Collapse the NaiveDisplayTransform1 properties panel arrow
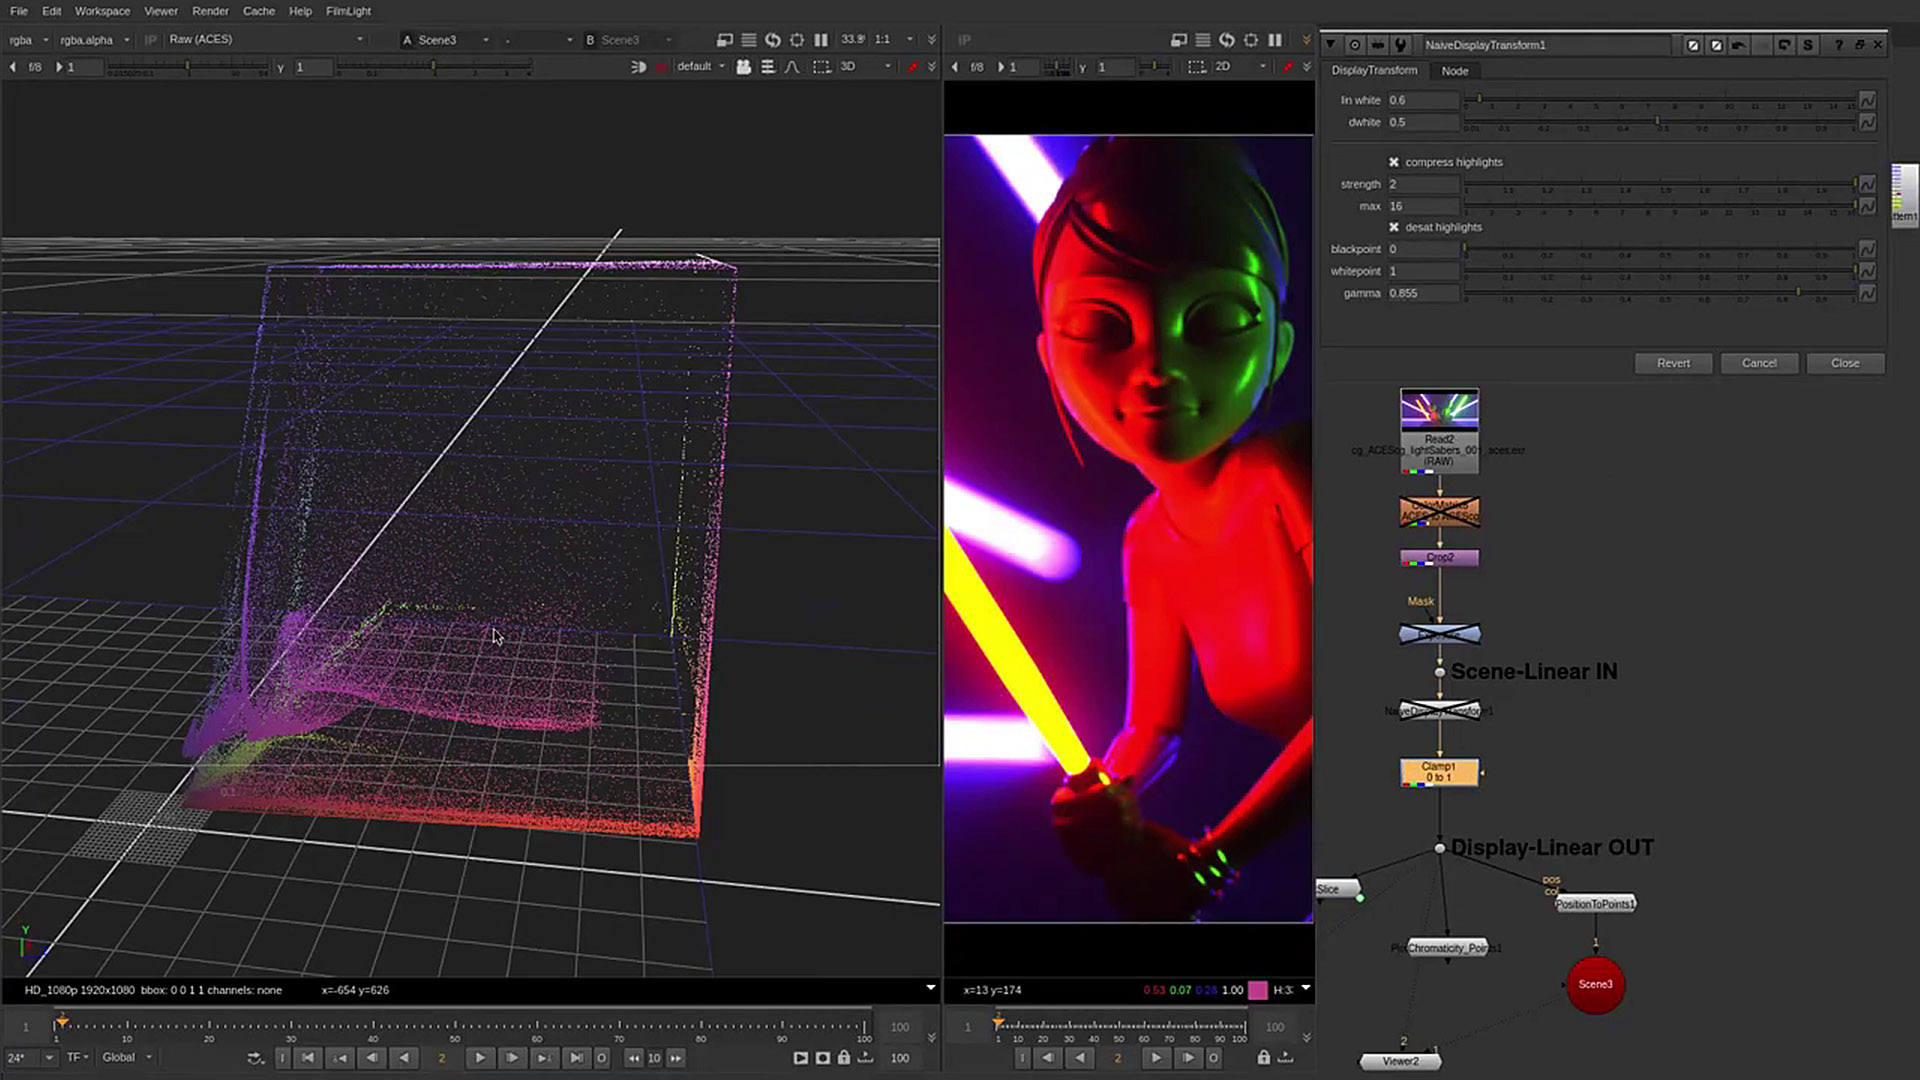This screenshot has width=1920, height=1080. tap(1330, 45)
